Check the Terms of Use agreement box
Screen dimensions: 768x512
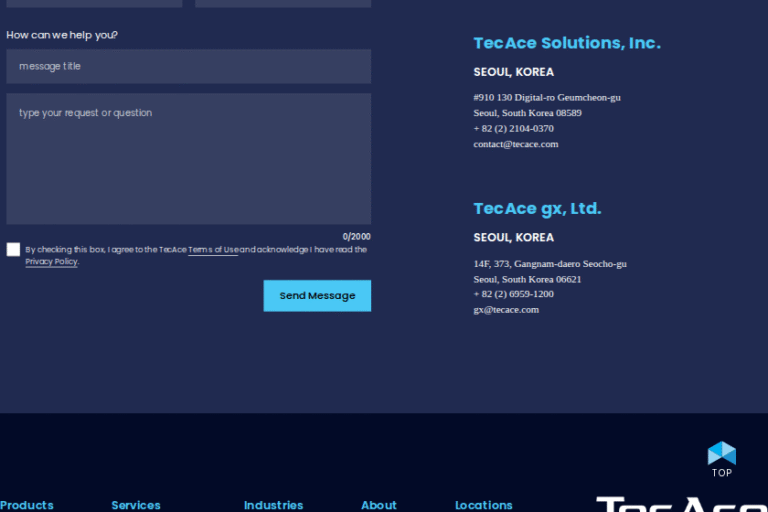pyautogui.click(x=13, y=249)
